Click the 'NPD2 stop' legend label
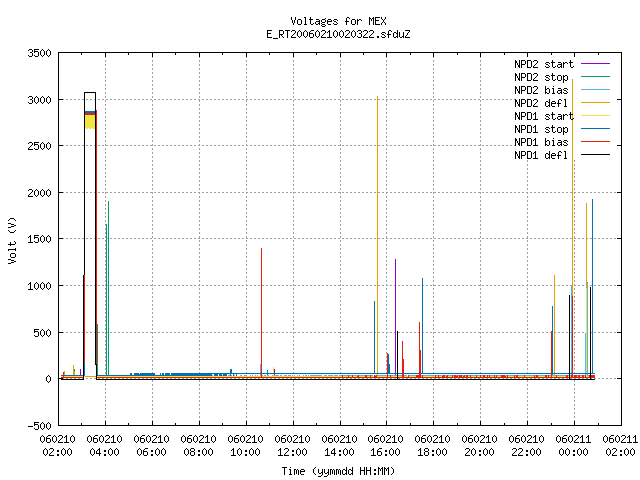640x480 pixels. [x=541, y=77]
